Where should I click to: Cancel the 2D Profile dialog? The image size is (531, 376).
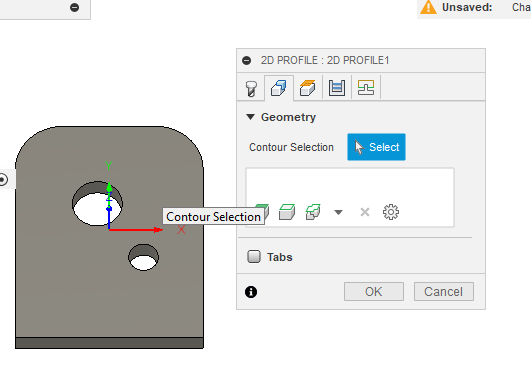(x=444, y=292)
